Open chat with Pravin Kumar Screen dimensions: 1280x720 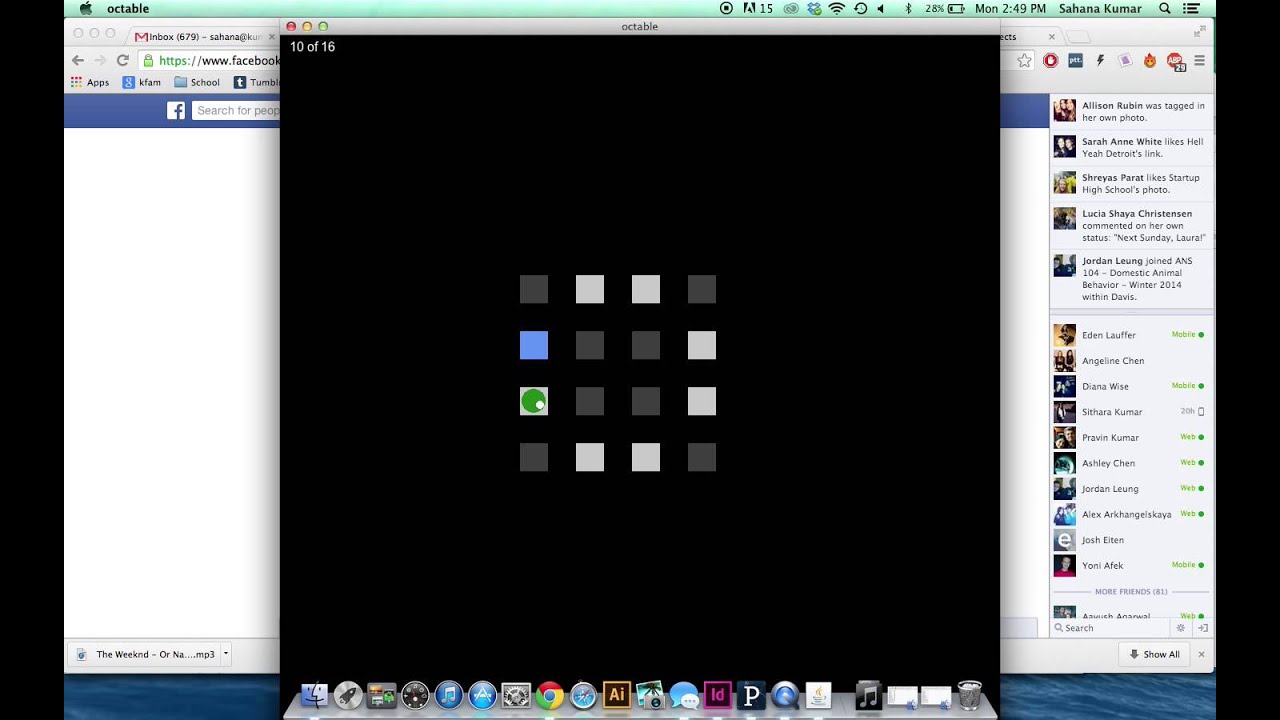[1130, 437]
